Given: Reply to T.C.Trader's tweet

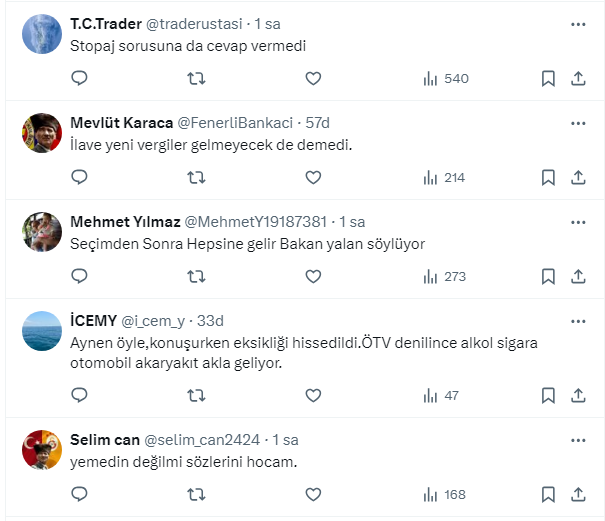Looking at the screenshot, I should [80, 78].
